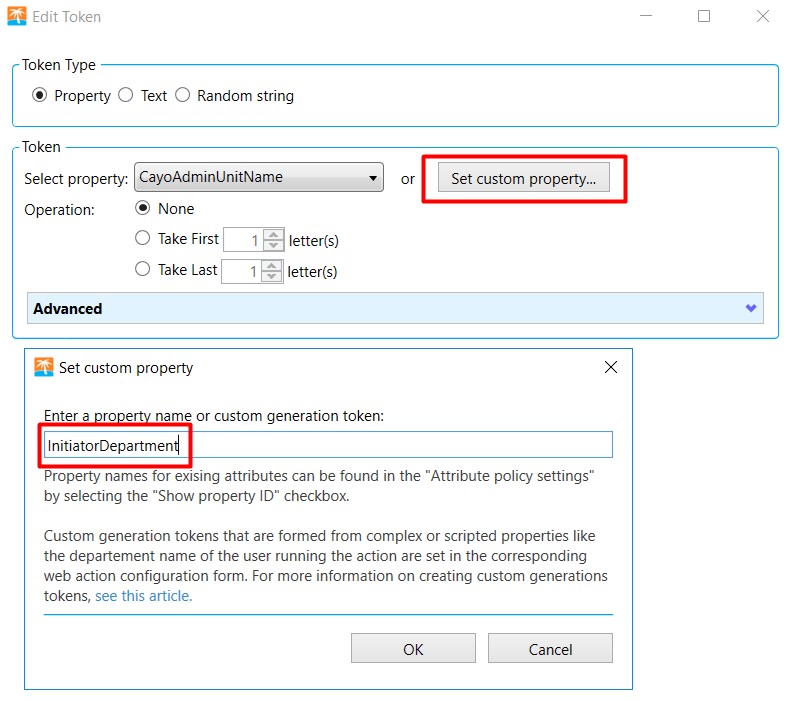Open the see this article link
Image resolution: width=788 pixels, height=701 pixels.
coord(144,596)
